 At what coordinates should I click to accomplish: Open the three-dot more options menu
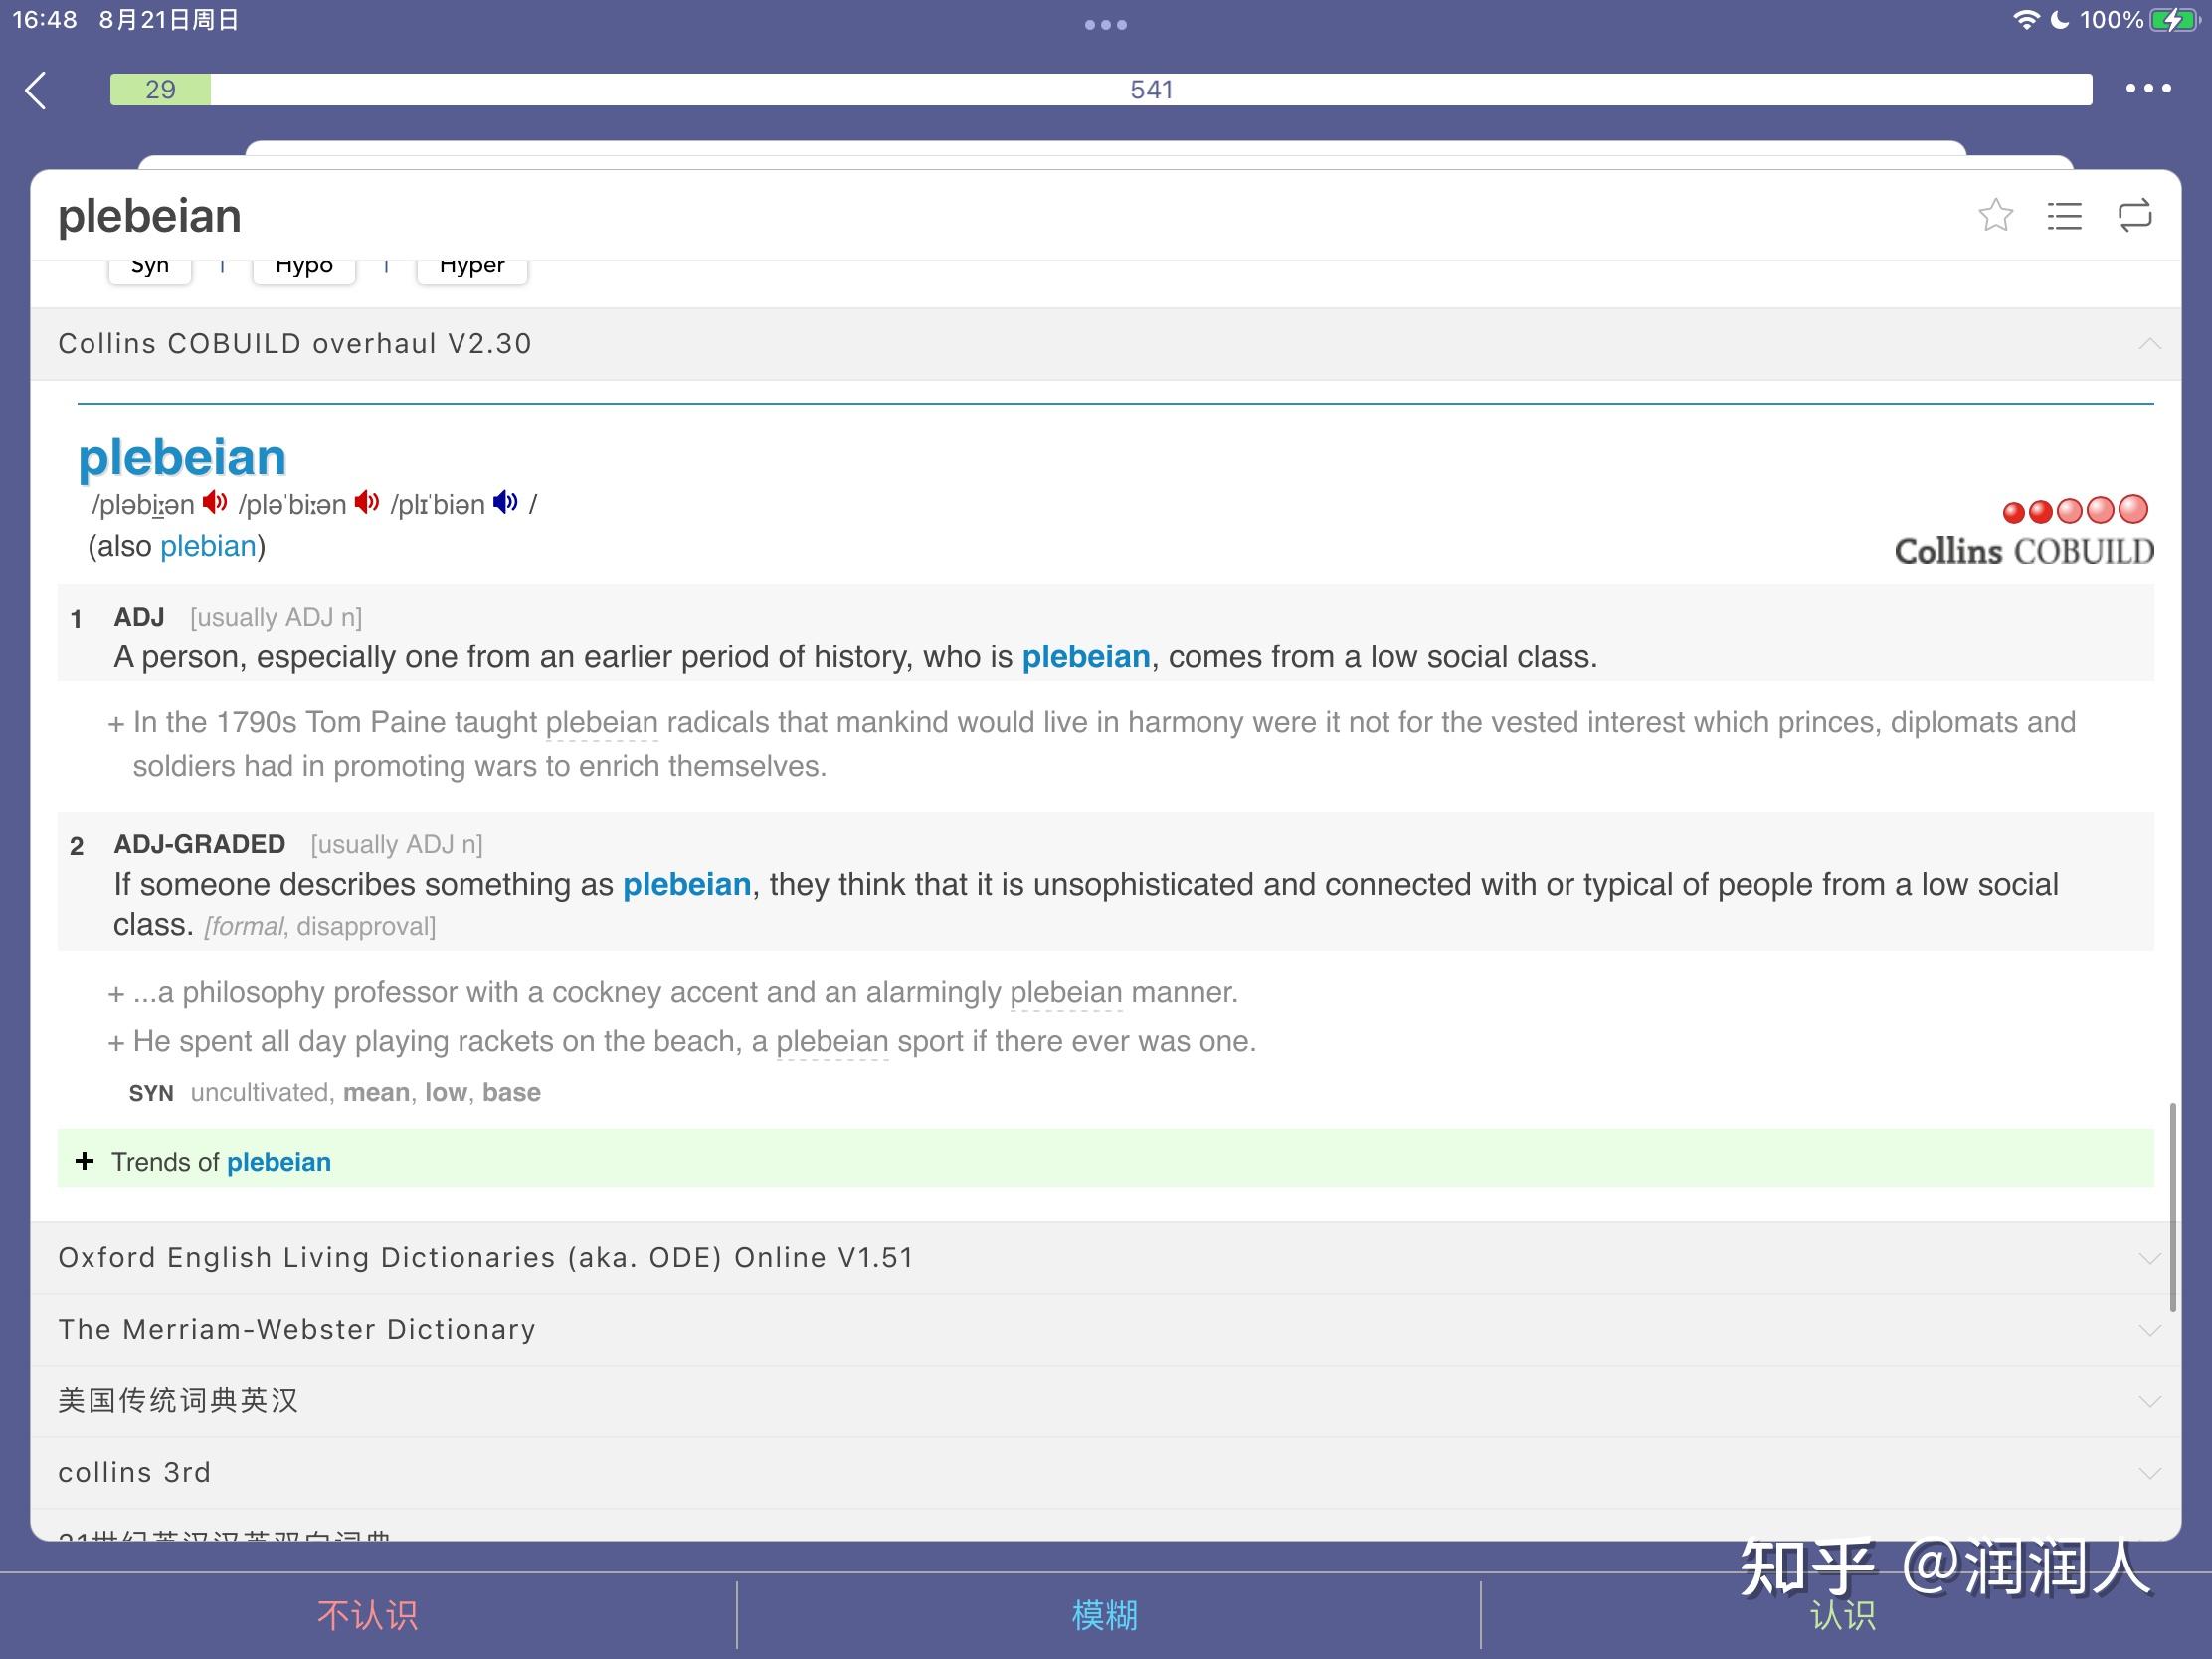pos(2147,89)
